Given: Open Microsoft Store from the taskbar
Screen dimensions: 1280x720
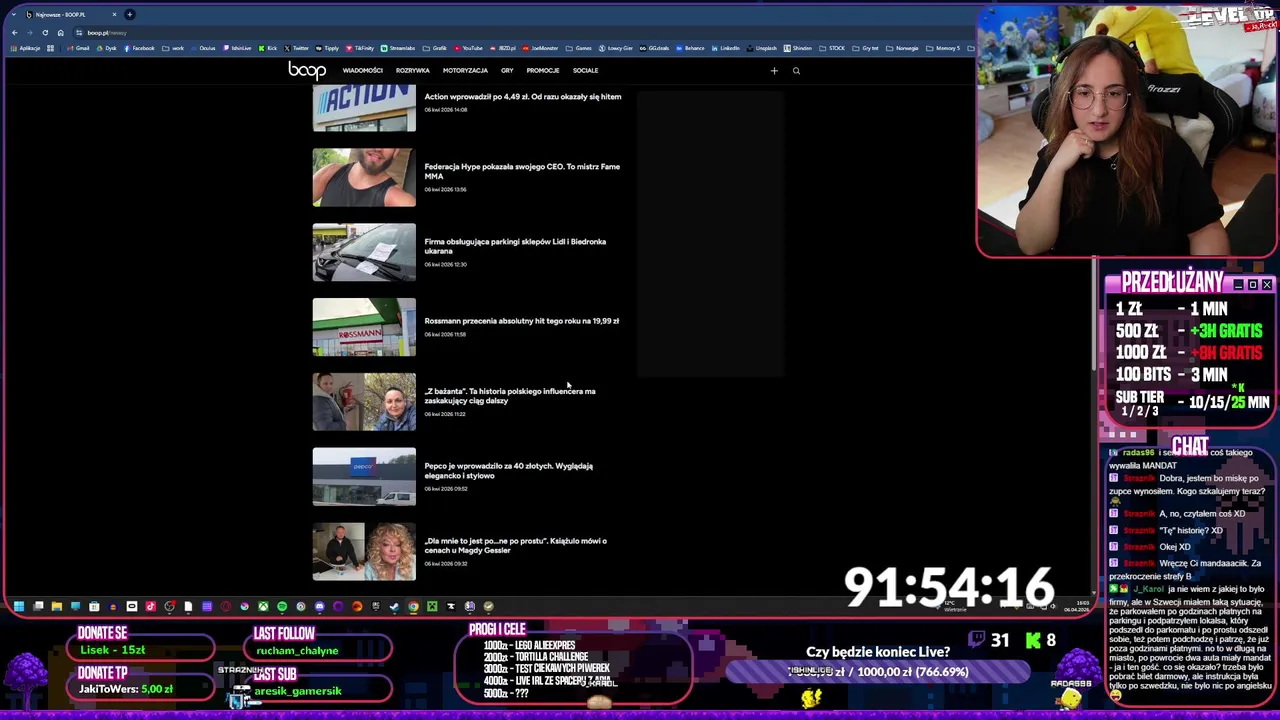Looking at the screenshot, I should (x=94, y=606).
